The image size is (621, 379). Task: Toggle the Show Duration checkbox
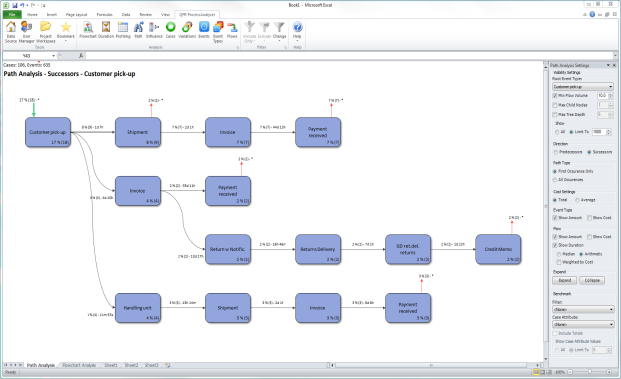point(555,245)
